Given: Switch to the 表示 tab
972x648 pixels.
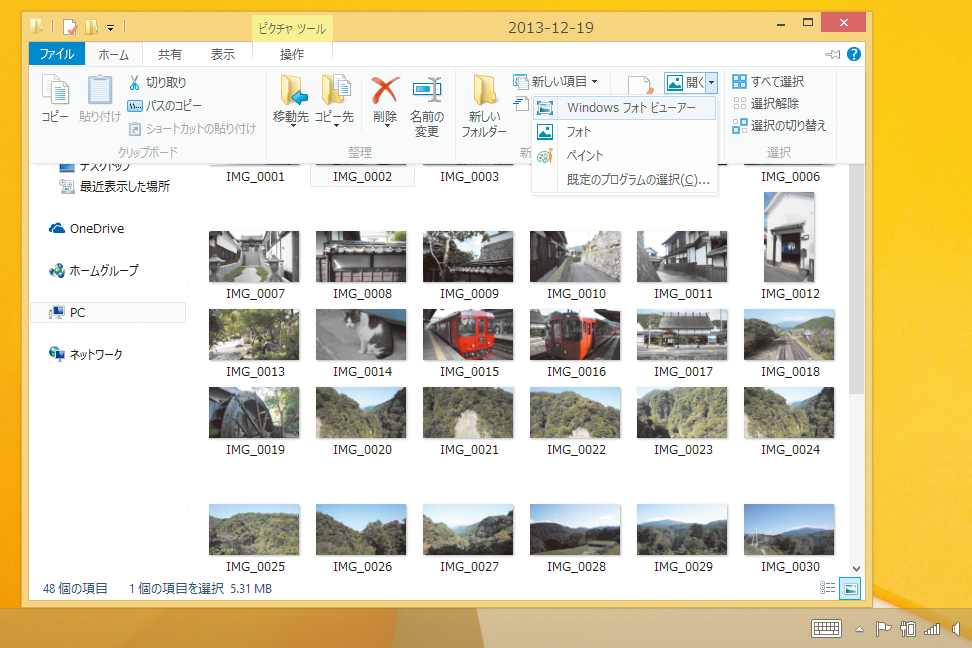Looking at the screenshot, I should click(x=223, y=55).
